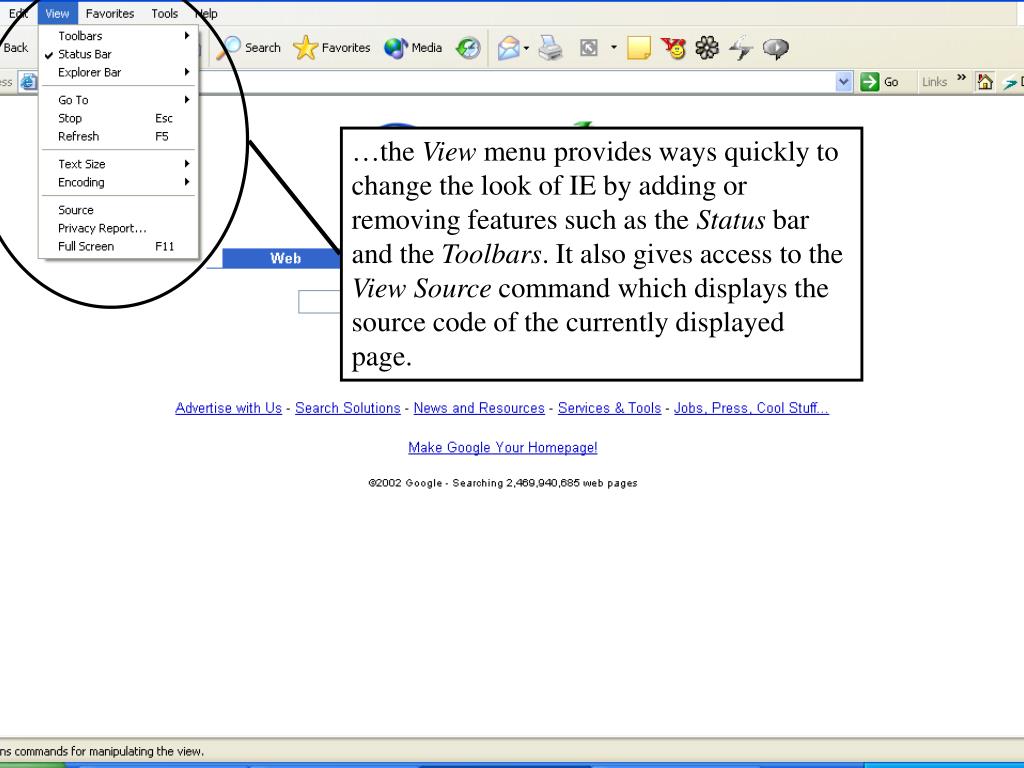Open Jobs, Press, Cool Stuff link
Image resolution: width=1024 pixels, height=768 pixels.
751,408
